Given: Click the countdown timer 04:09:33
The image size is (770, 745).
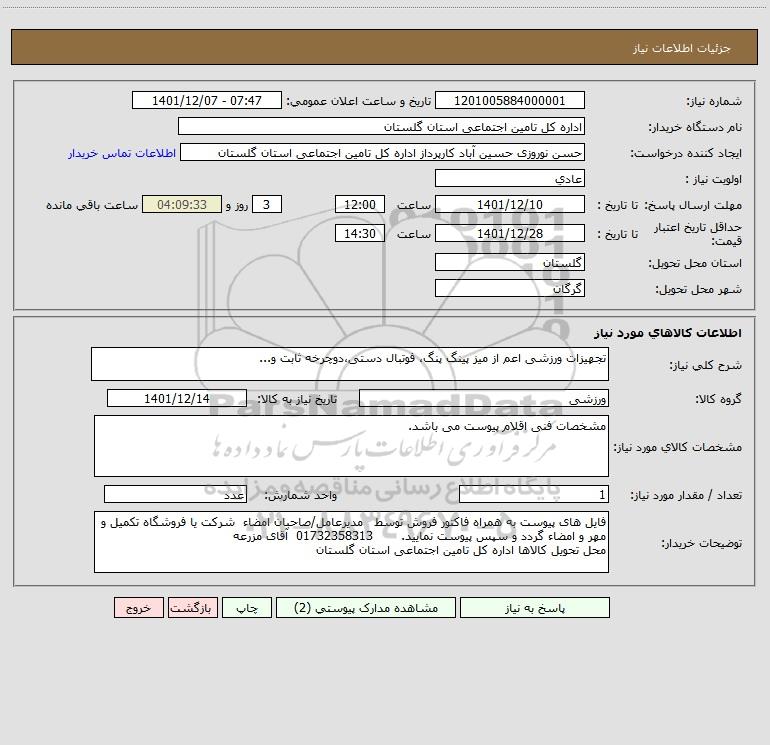Looking at the screenshot, I should pyautogui.click(x=182, y=204).
